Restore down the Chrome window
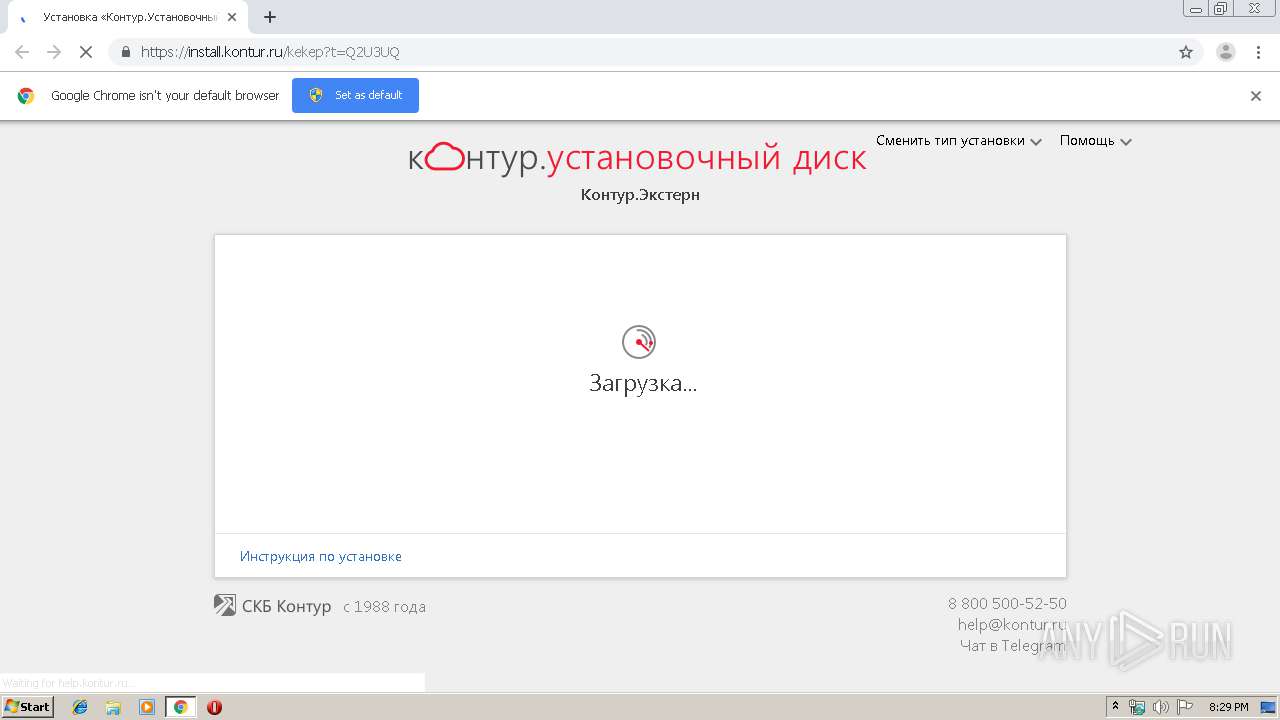The image size is (1280, 720). pos(1221,8)
